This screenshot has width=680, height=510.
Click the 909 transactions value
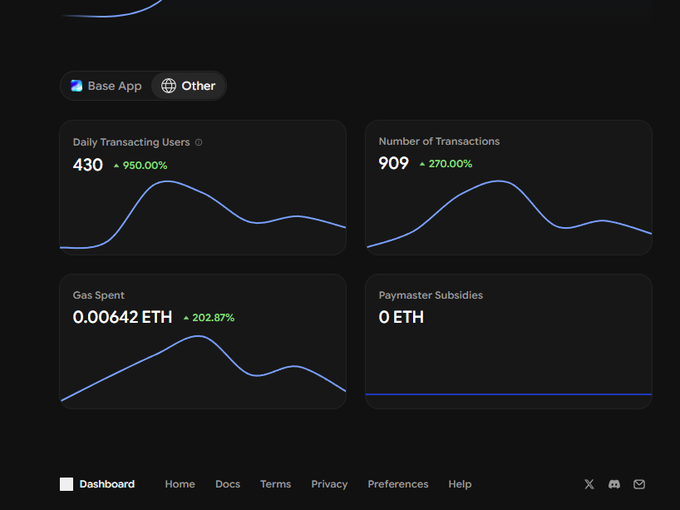click(x=394, y=163)
